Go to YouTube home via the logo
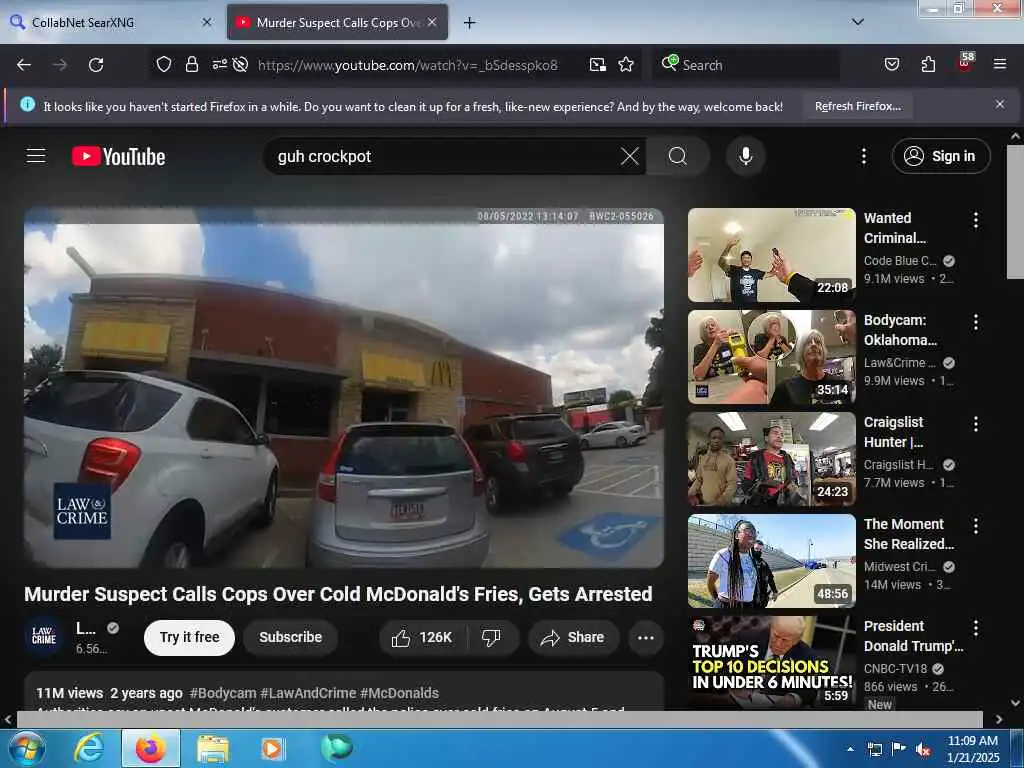Image resolution: width=1024 pixels, height=768 pixels. [x=118, y=156]
